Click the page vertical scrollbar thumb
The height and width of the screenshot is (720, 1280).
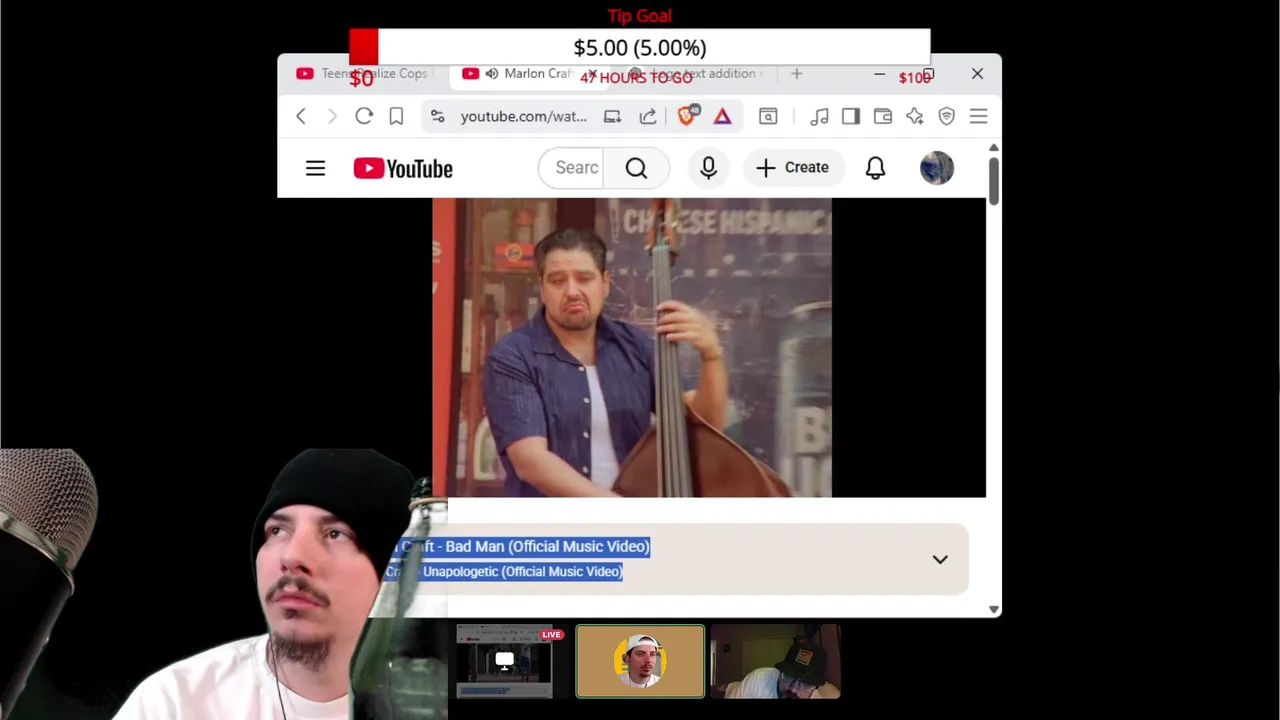tap(993, 181)
